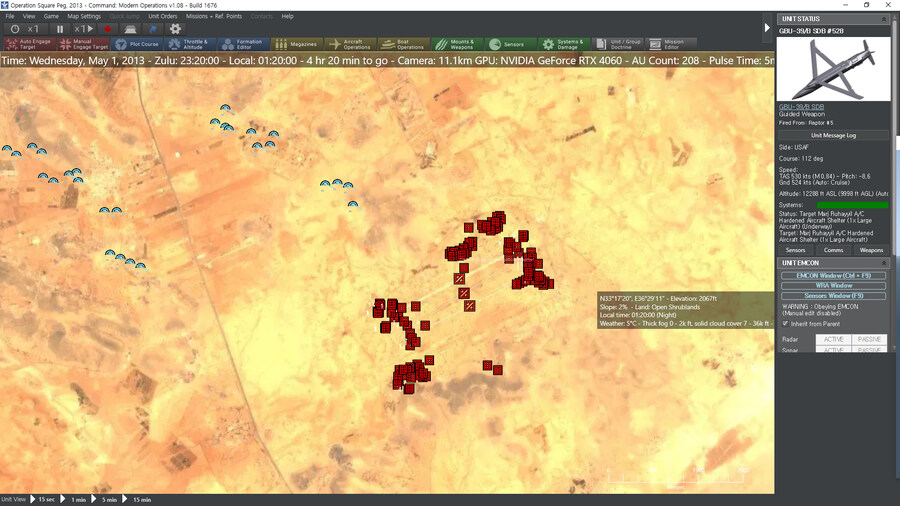Advance time by 5 min
Viewport: 900px width, 506px height.
[104, 500]
